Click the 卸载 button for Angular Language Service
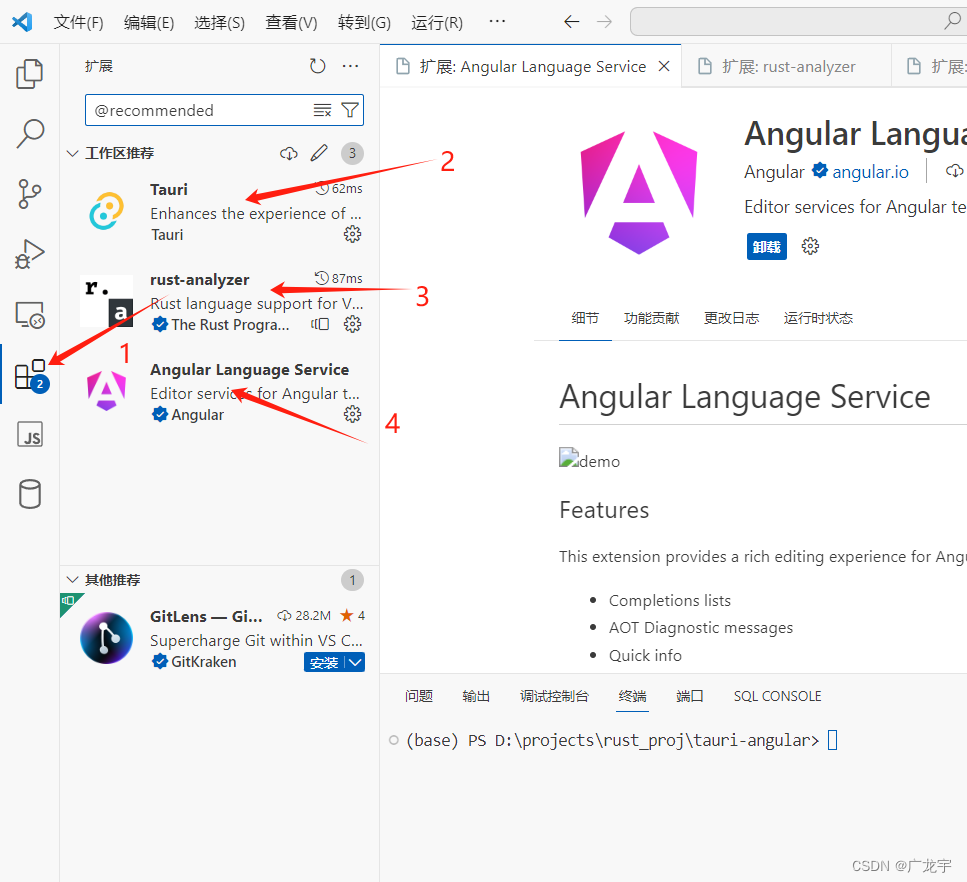967x882 pixels. [x=766, y=246]
